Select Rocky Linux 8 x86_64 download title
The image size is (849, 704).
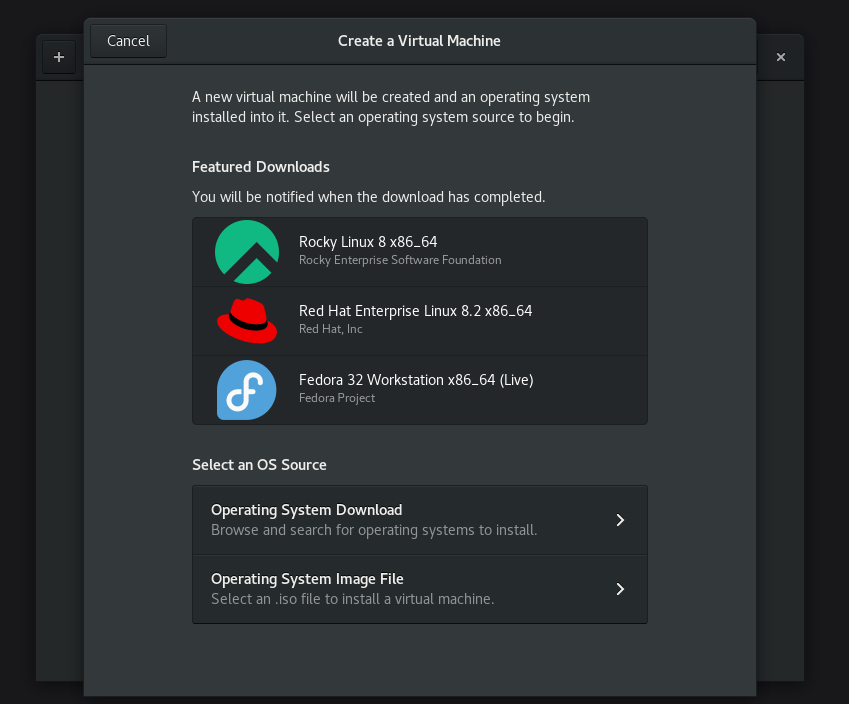tap(367, 242)
